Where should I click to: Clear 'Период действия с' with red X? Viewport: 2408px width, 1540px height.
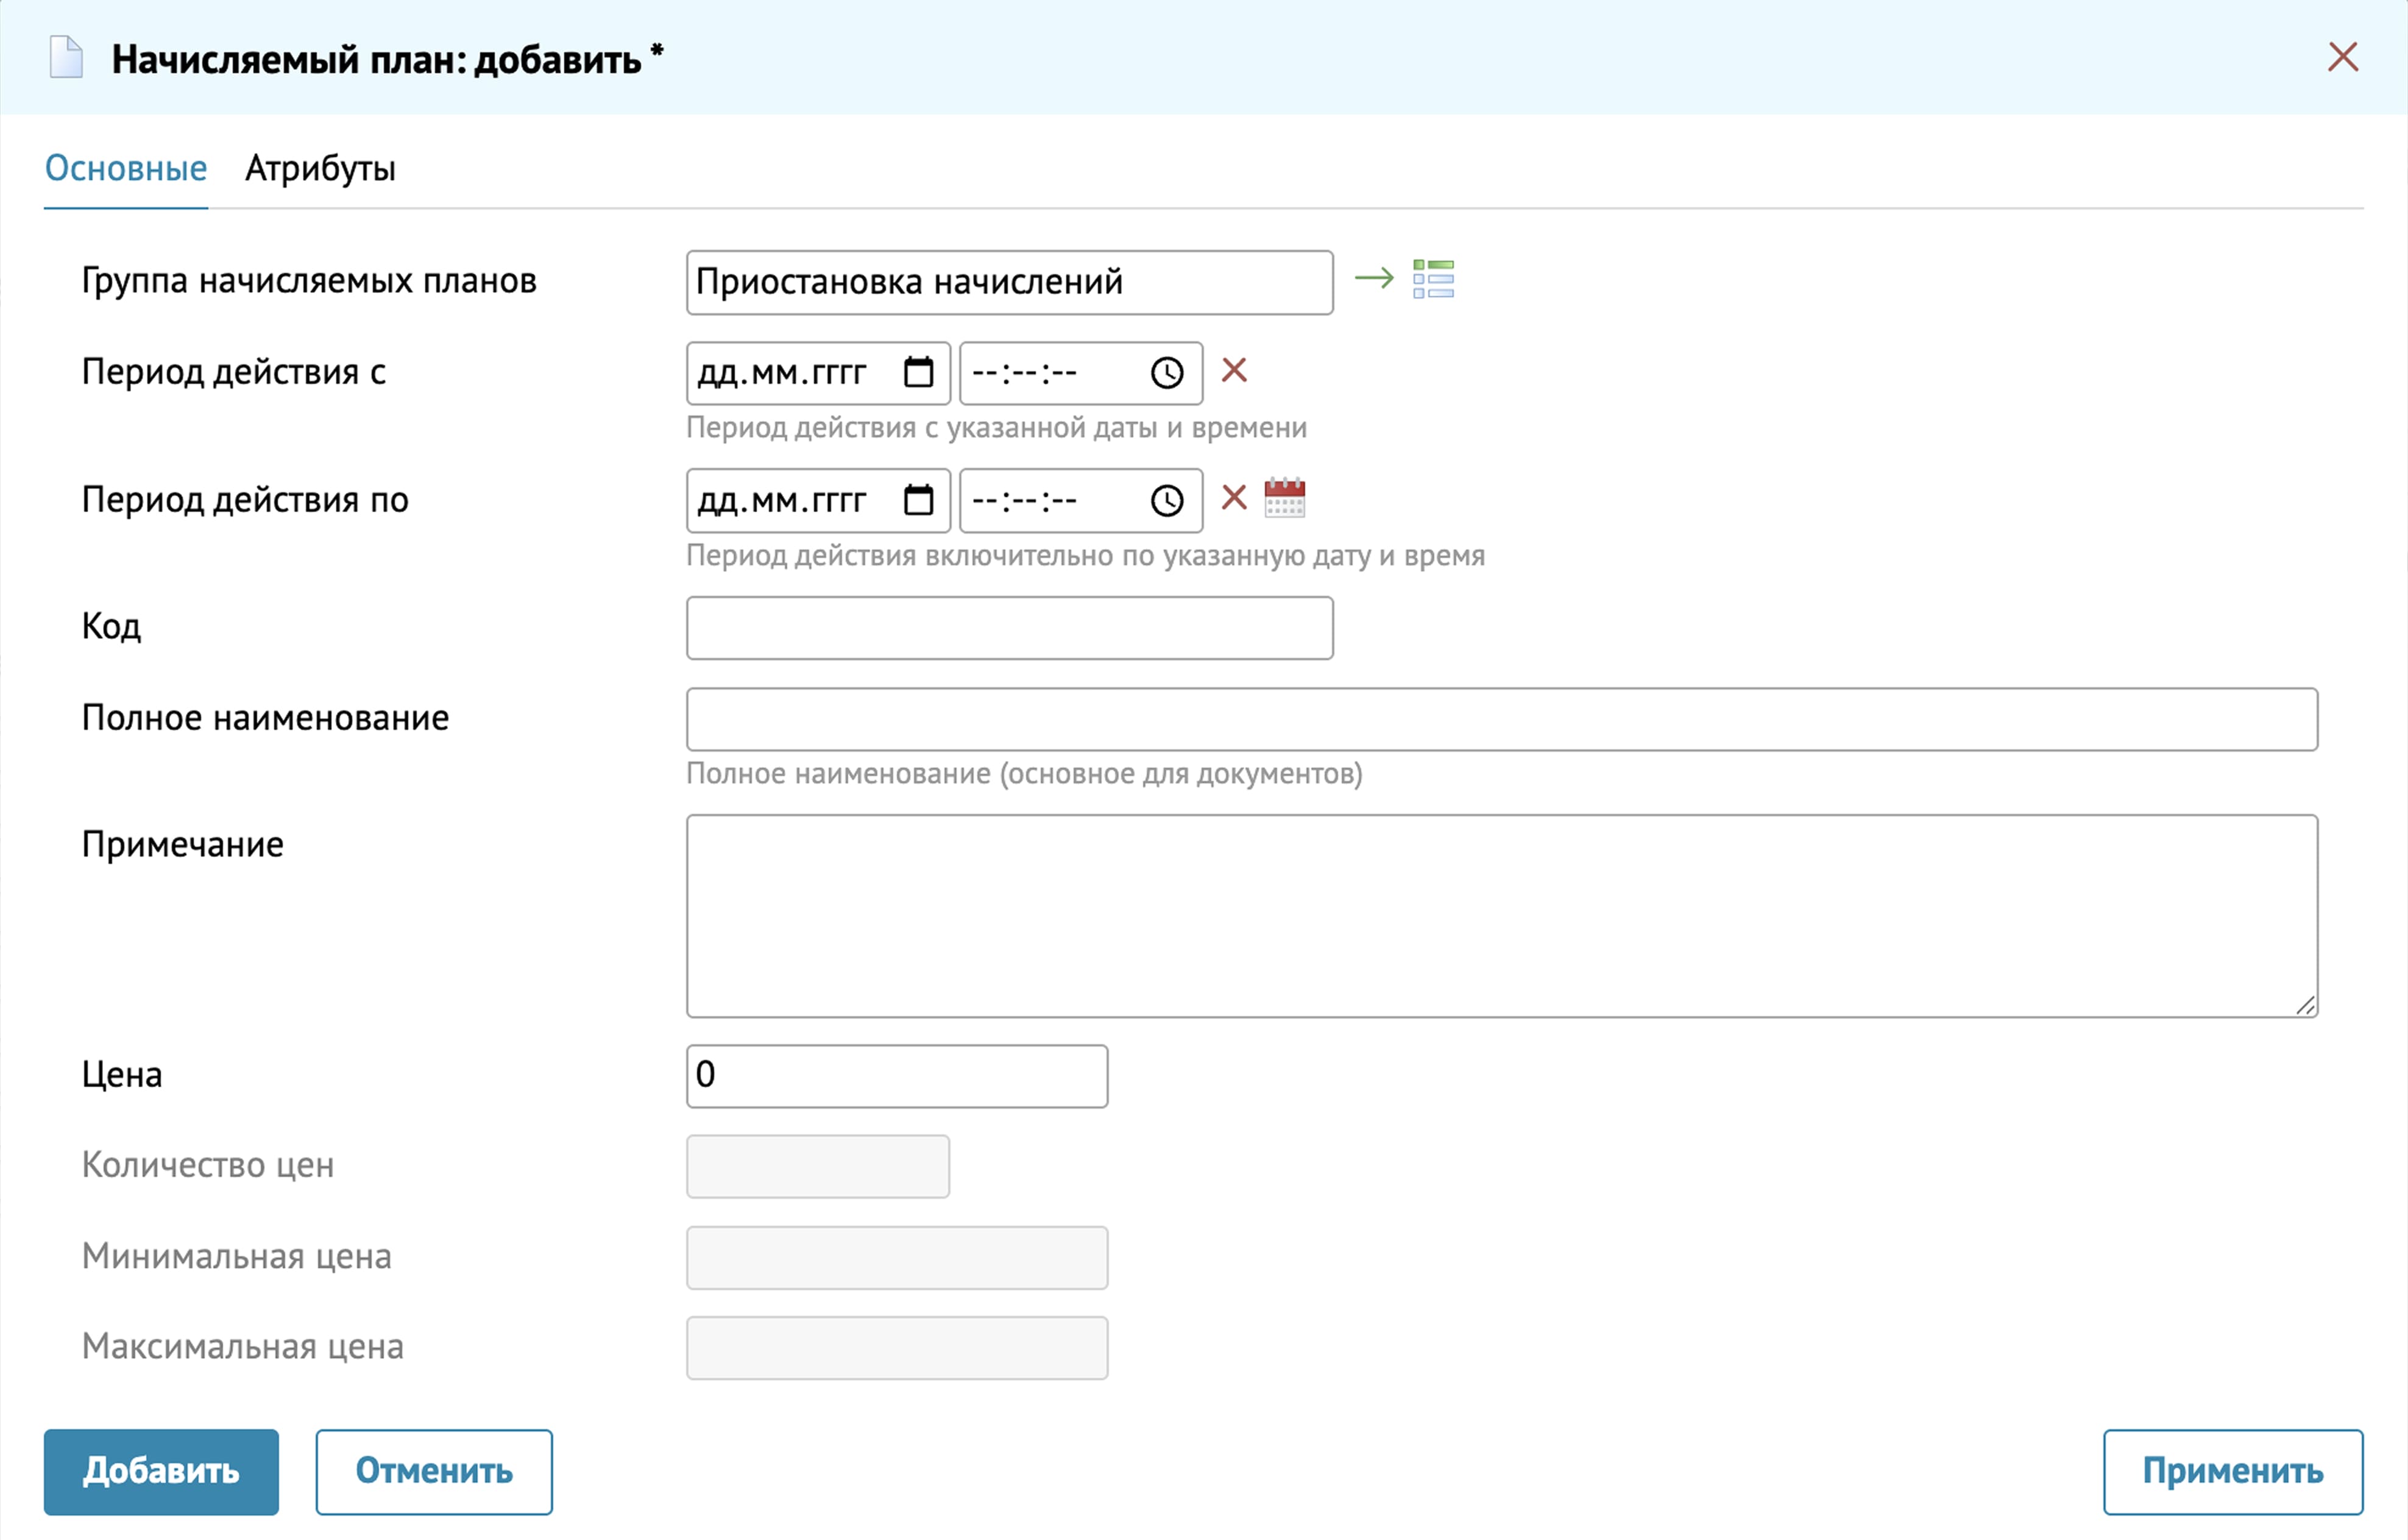coord(1234,371)
